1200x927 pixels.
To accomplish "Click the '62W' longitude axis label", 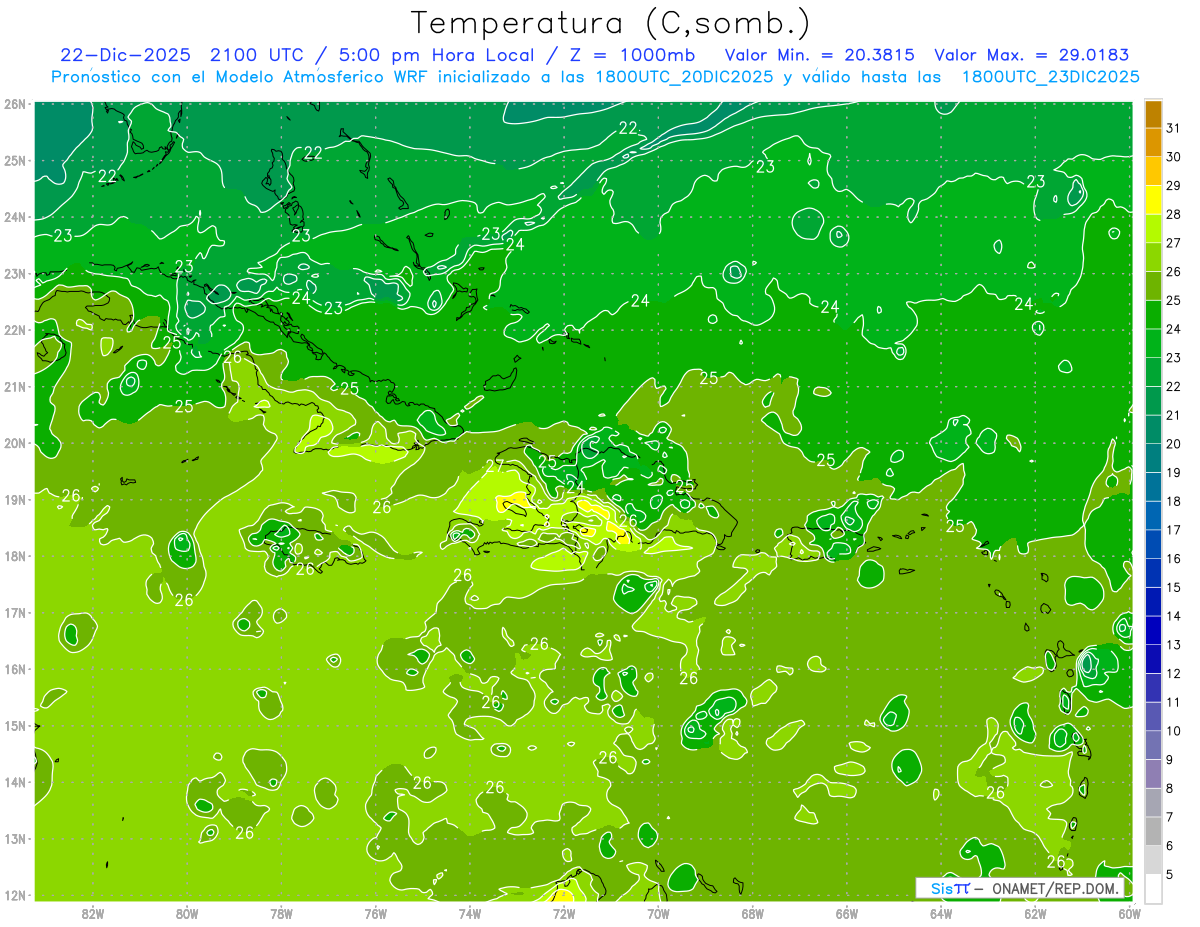I will pos(1035,912).
